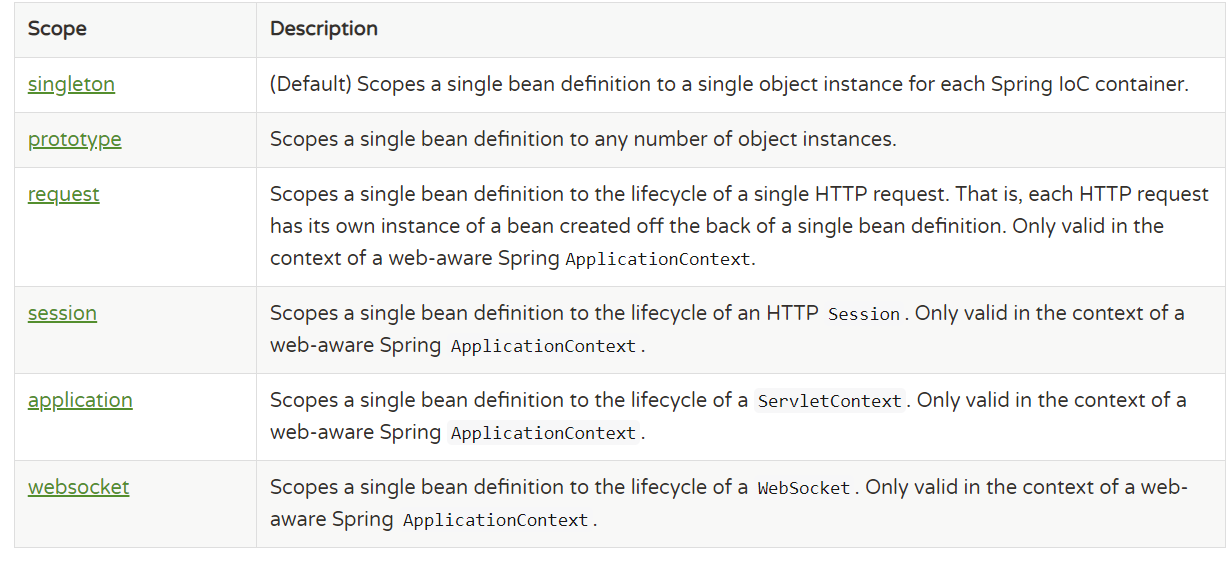This screenshot has height=563, width=1230.
Task: Click ApplicationContext in the request row
Action: click(x=657, y=260)
